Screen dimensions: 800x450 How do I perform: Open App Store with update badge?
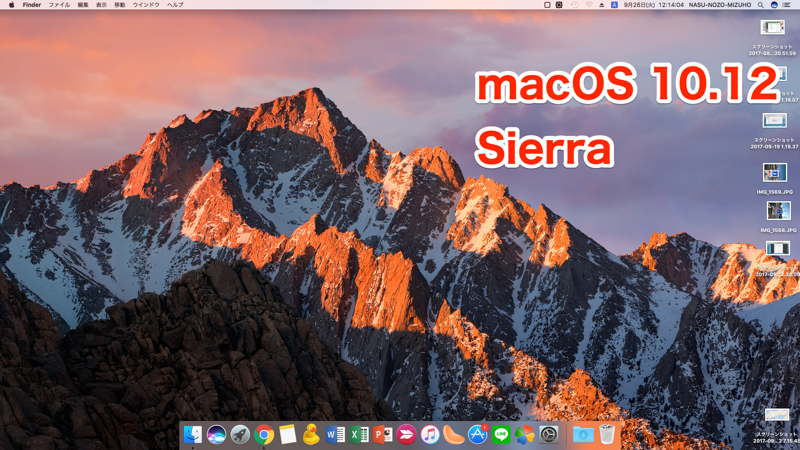(x=478, y=435)
